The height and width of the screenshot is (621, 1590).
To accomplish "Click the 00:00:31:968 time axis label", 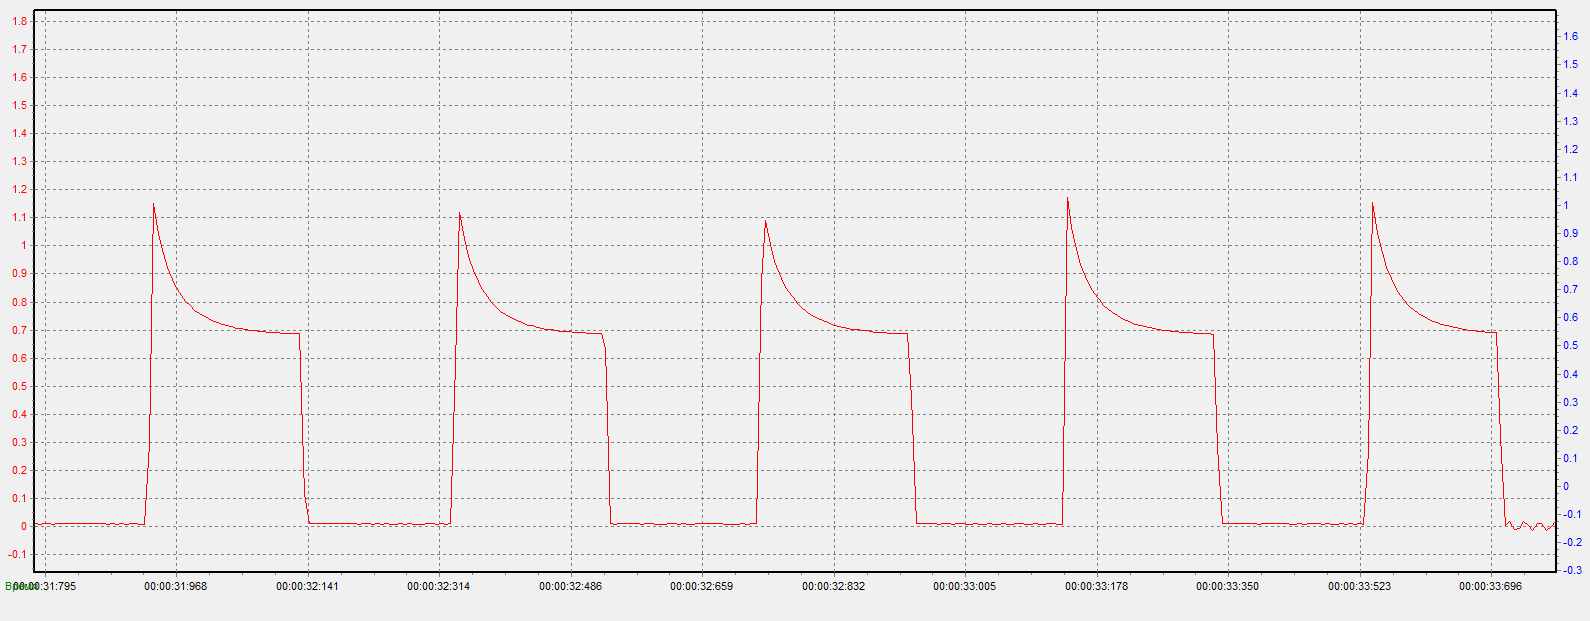I will [175, 586].
